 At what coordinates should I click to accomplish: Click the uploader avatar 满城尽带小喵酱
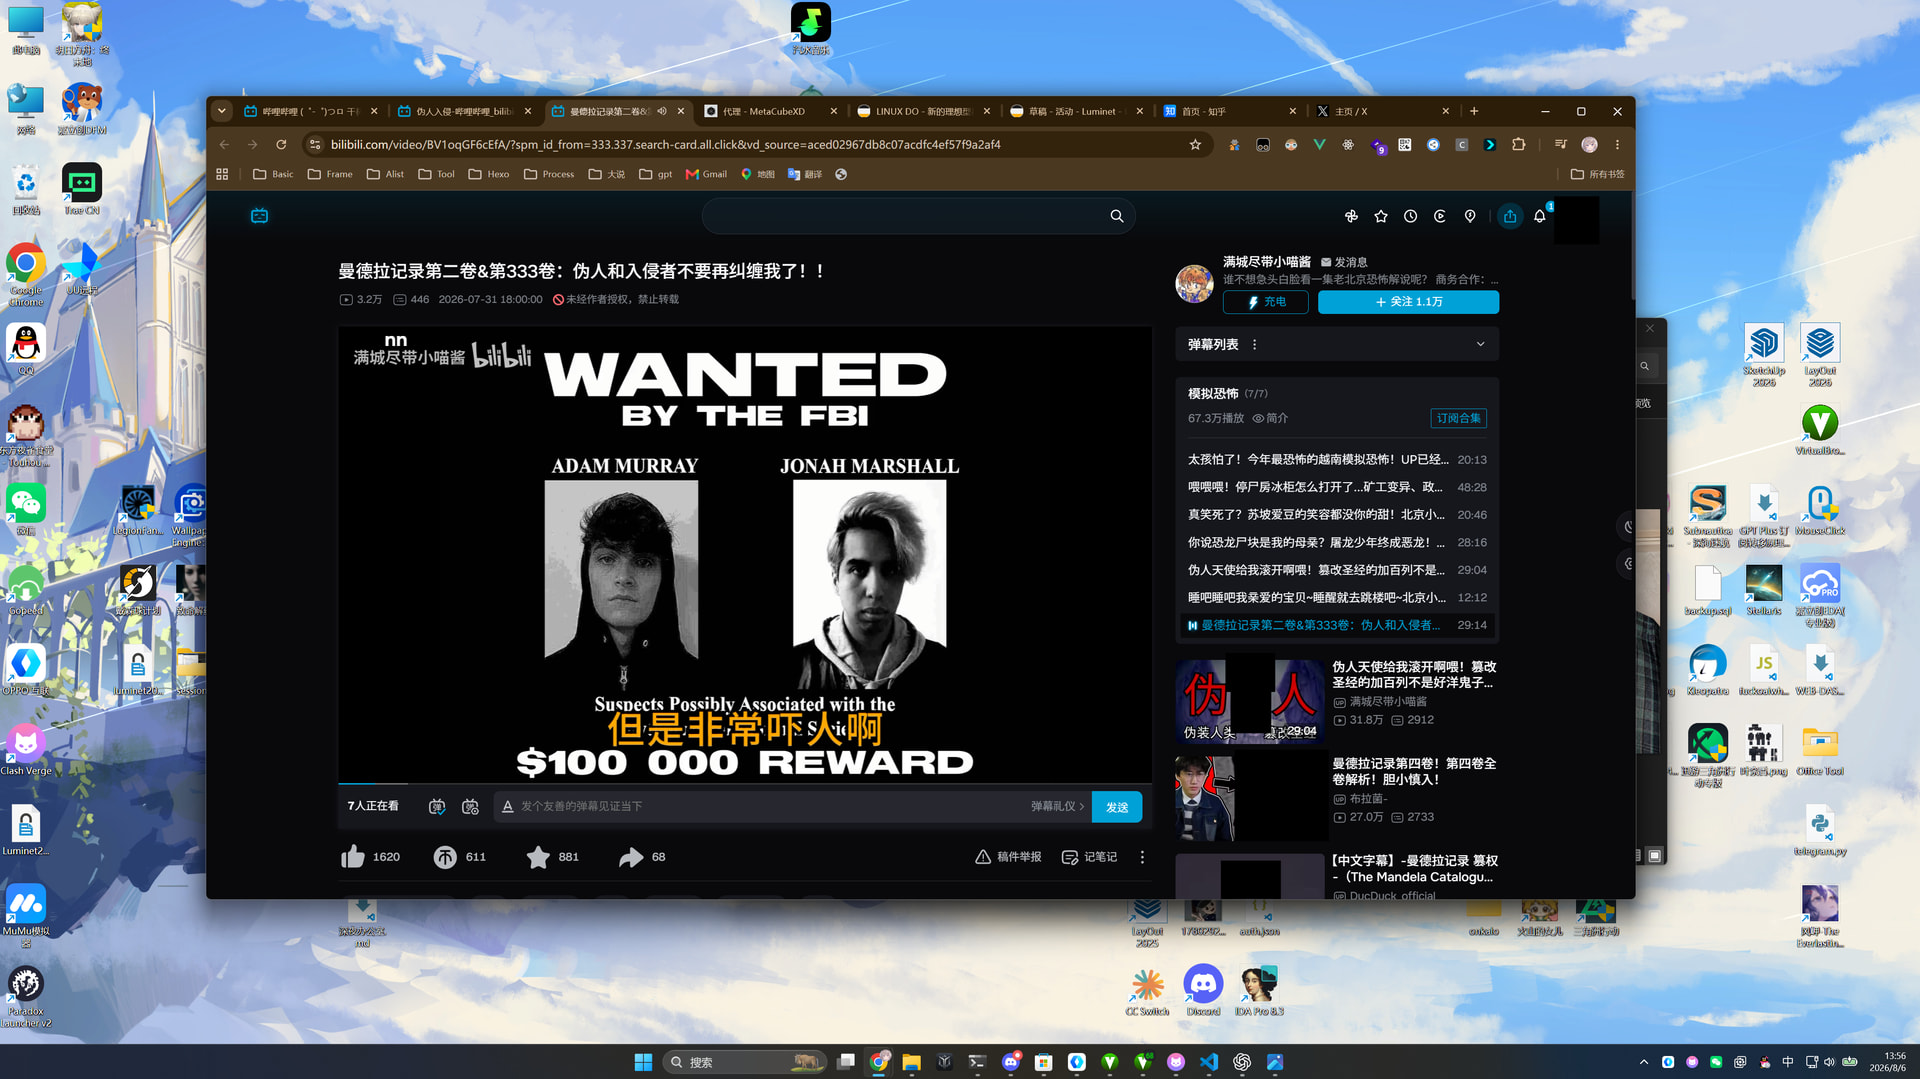(1194, 283)
